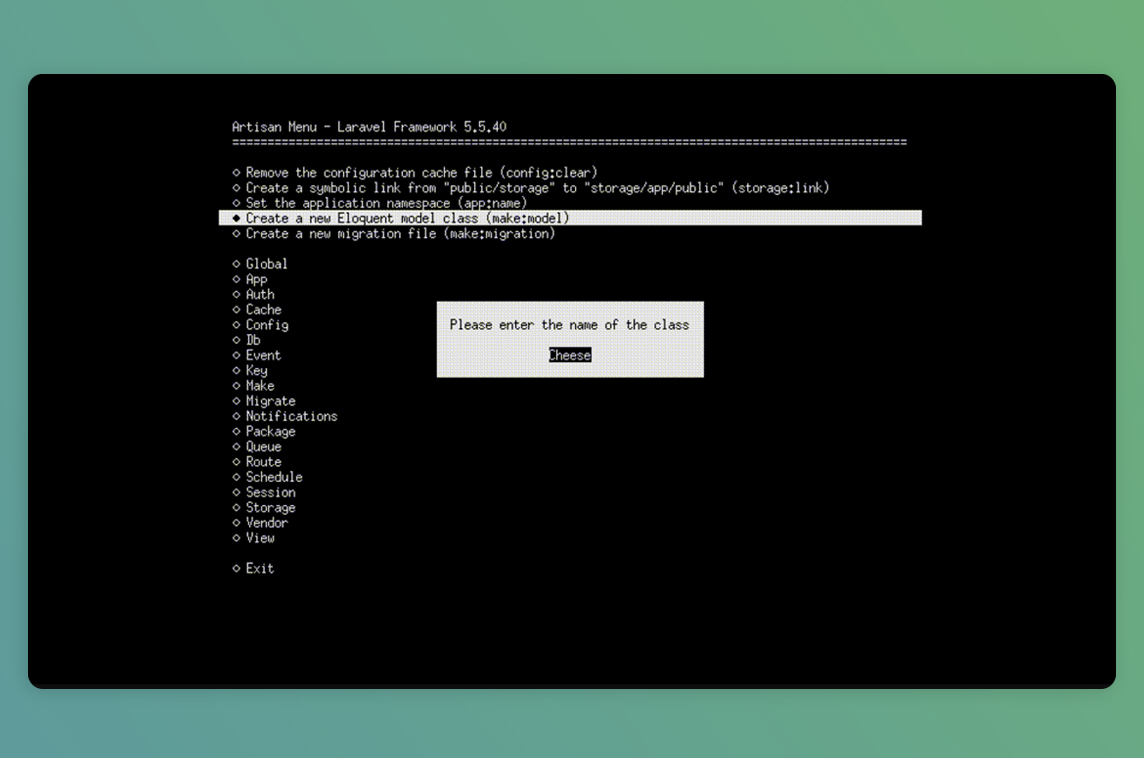Open the Vendor submenu
This screenshot has height=758, width=1144.
coord(260,523)
